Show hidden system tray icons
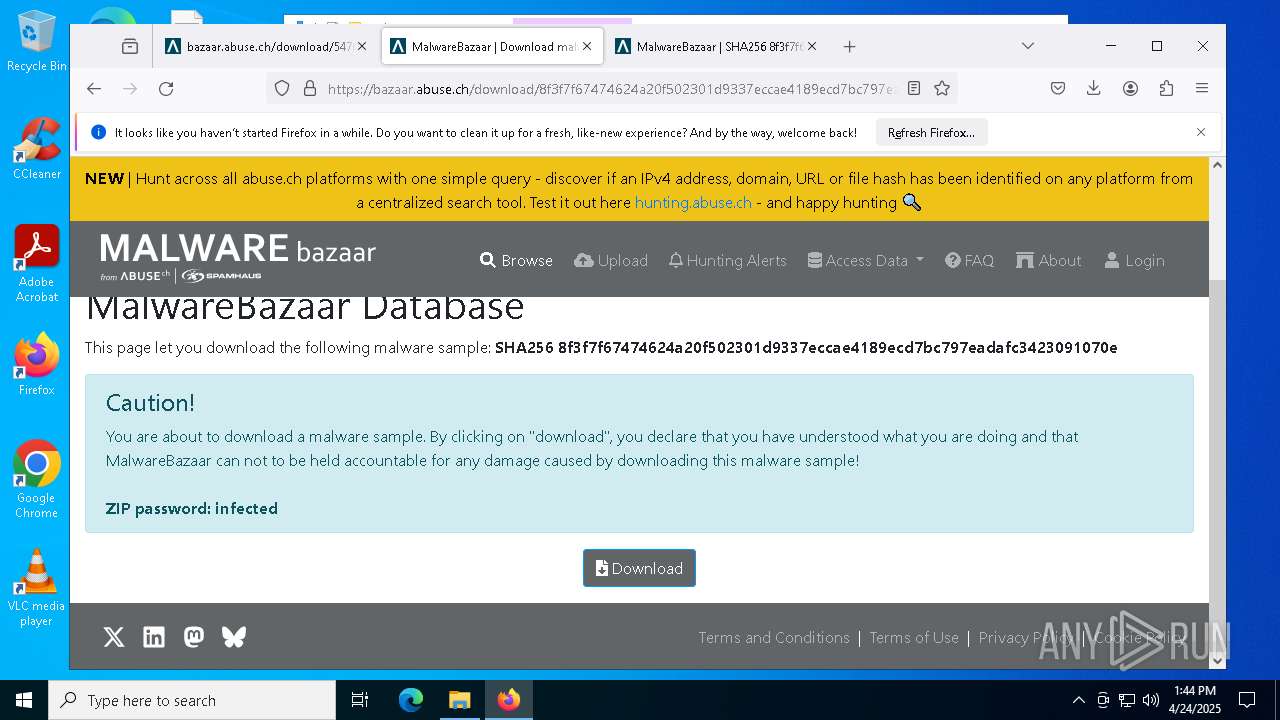Screen dimensions: 1280x720 [1078, 700]
